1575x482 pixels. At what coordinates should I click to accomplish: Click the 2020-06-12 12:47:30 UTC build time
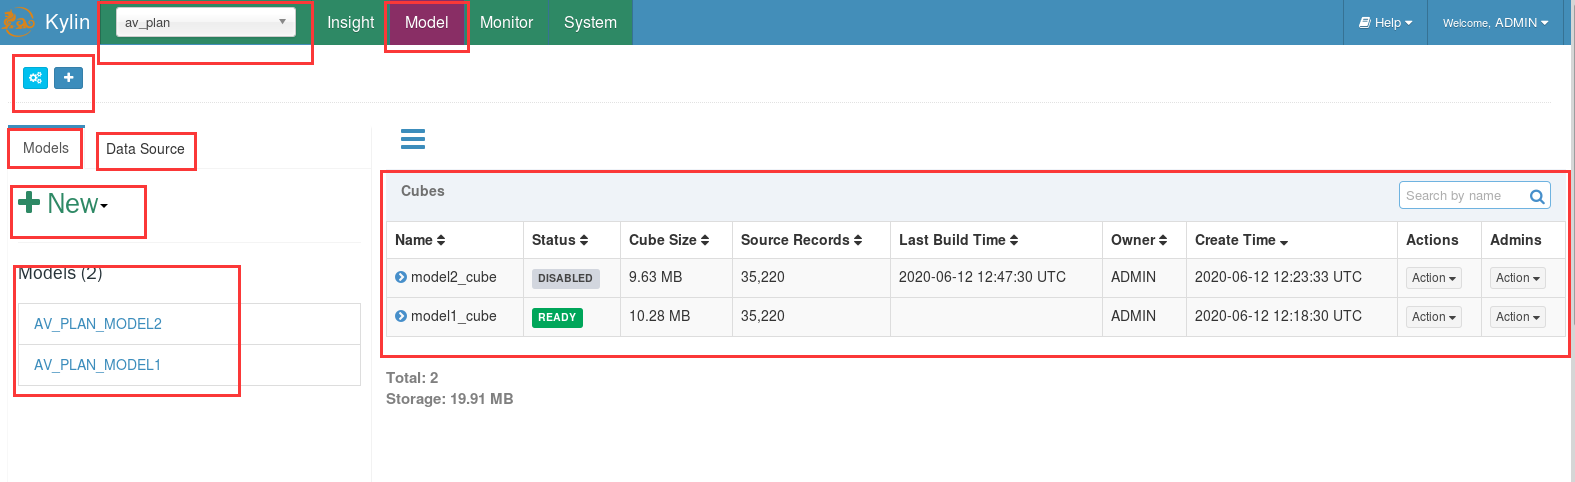[982, 277]
